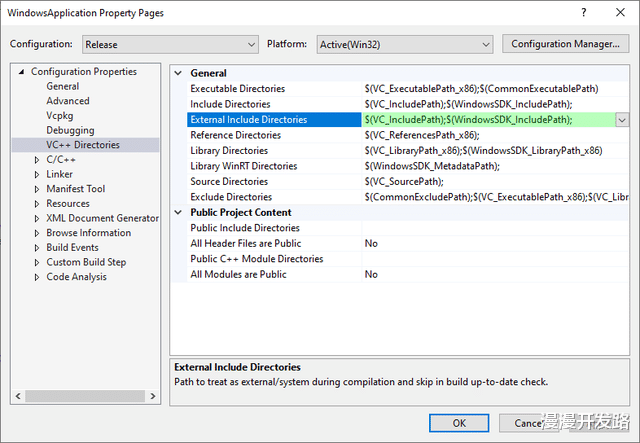This screenshot has height=443, width=640.
Task: Click No value for All Header Files
Action: [x=495, y=243]
